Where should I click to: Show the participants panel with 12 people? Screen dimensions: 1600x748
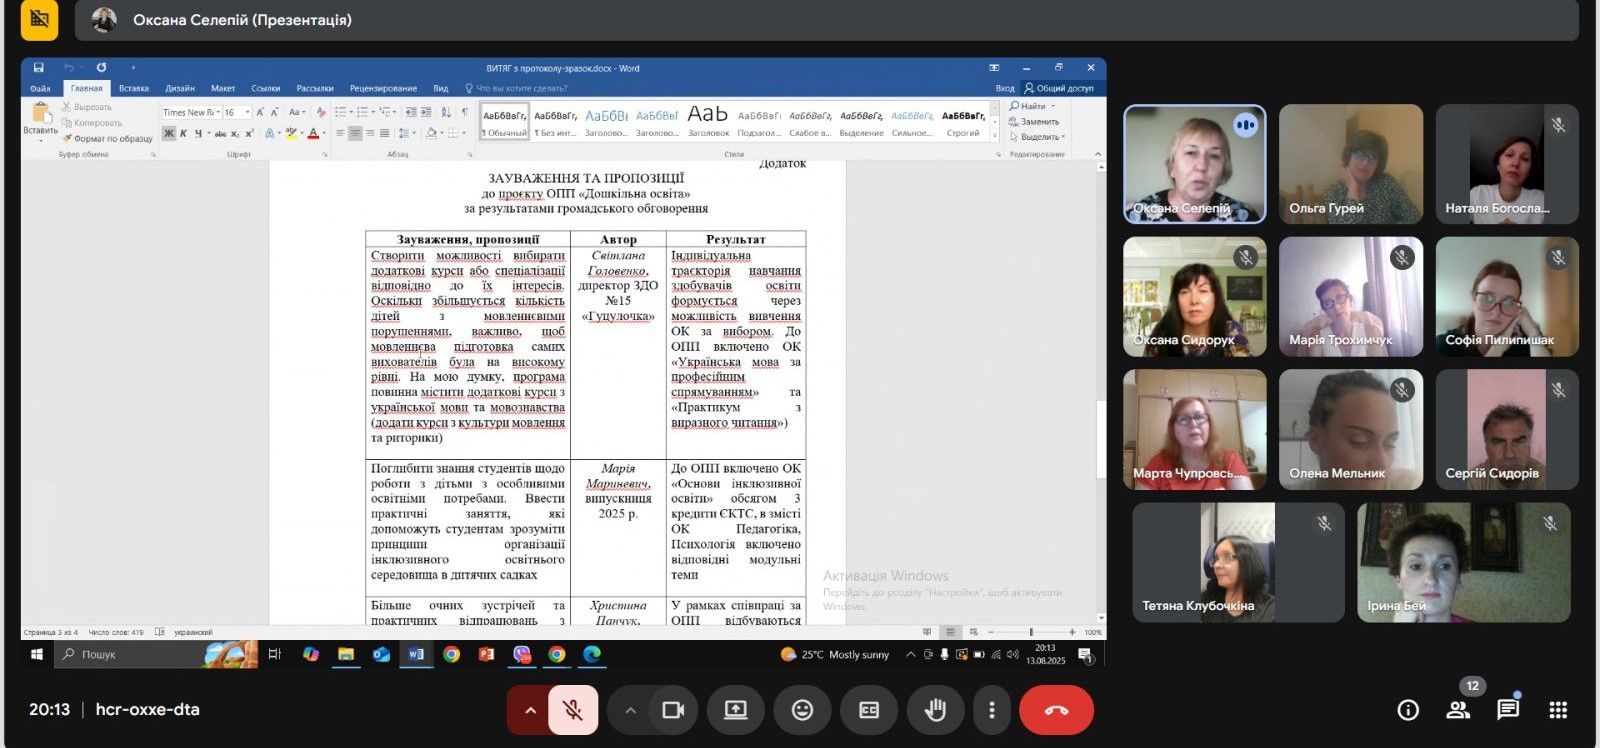[1458, 710]
